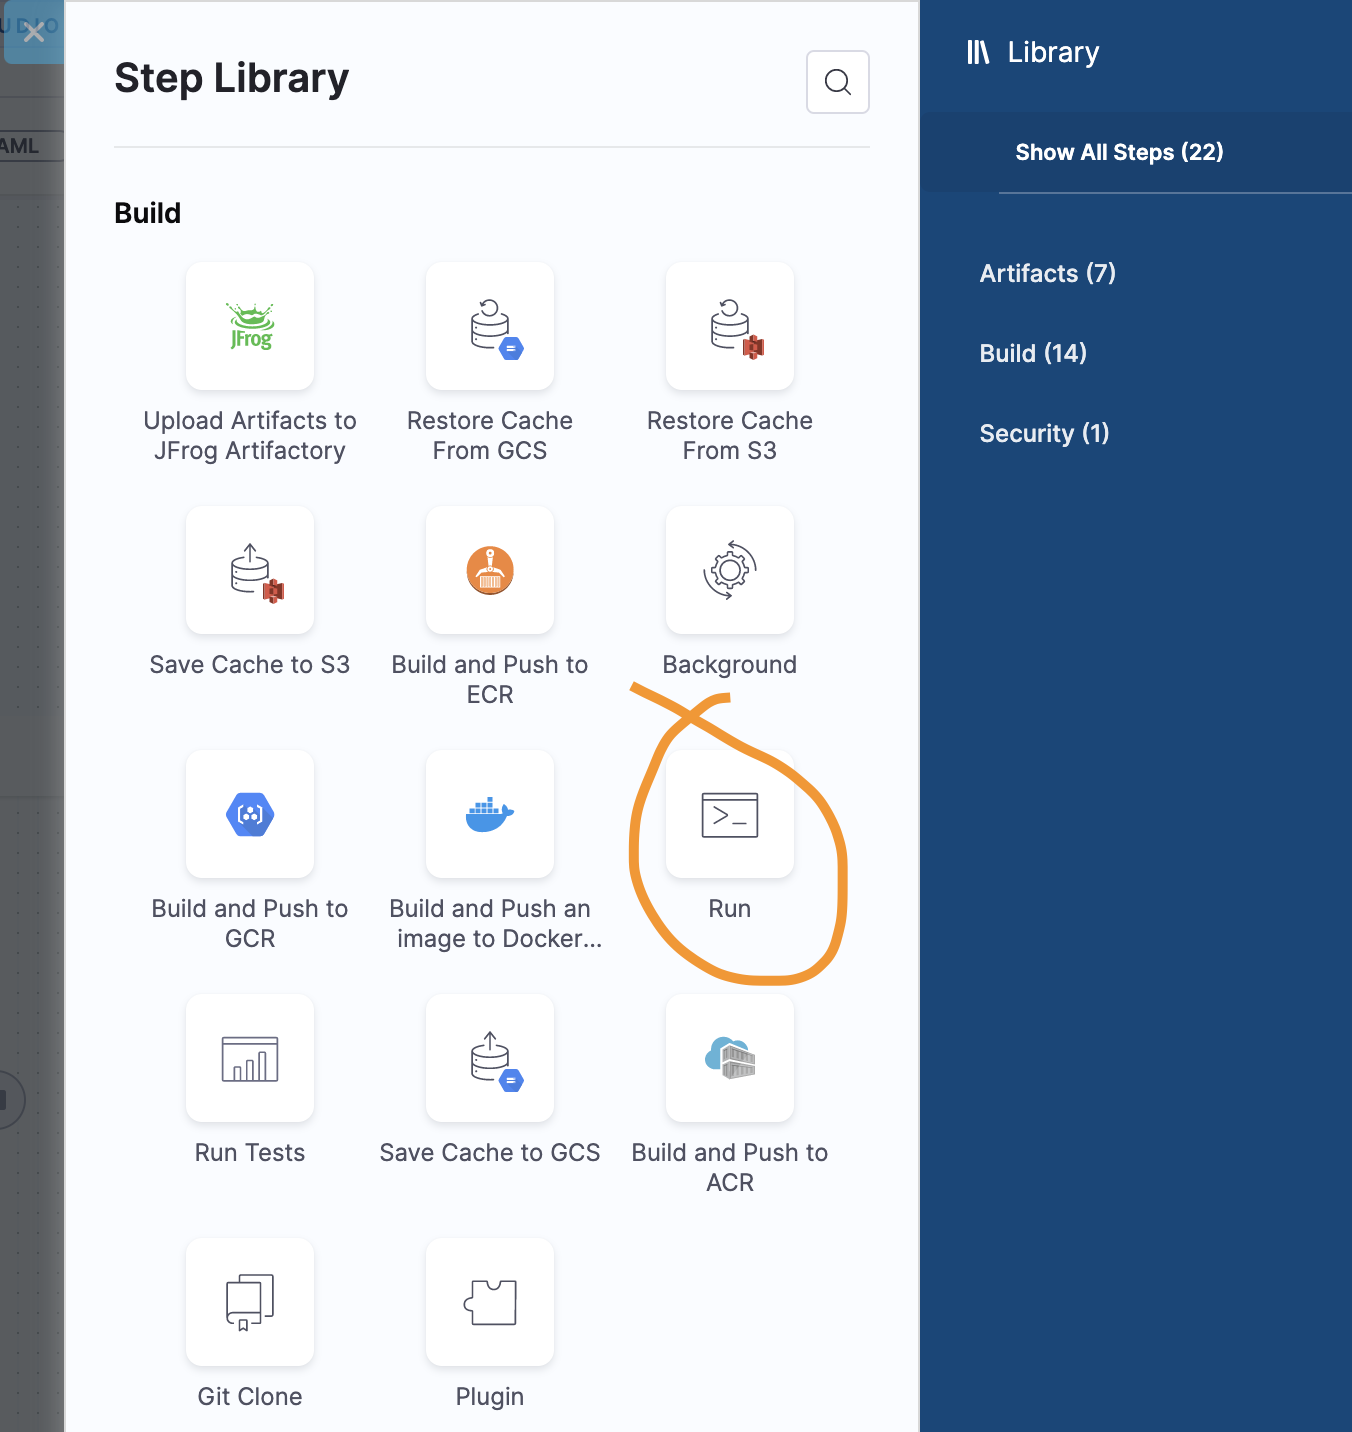Select the Upload Artifacts to JFrog Artifactory step

[250, 326]
